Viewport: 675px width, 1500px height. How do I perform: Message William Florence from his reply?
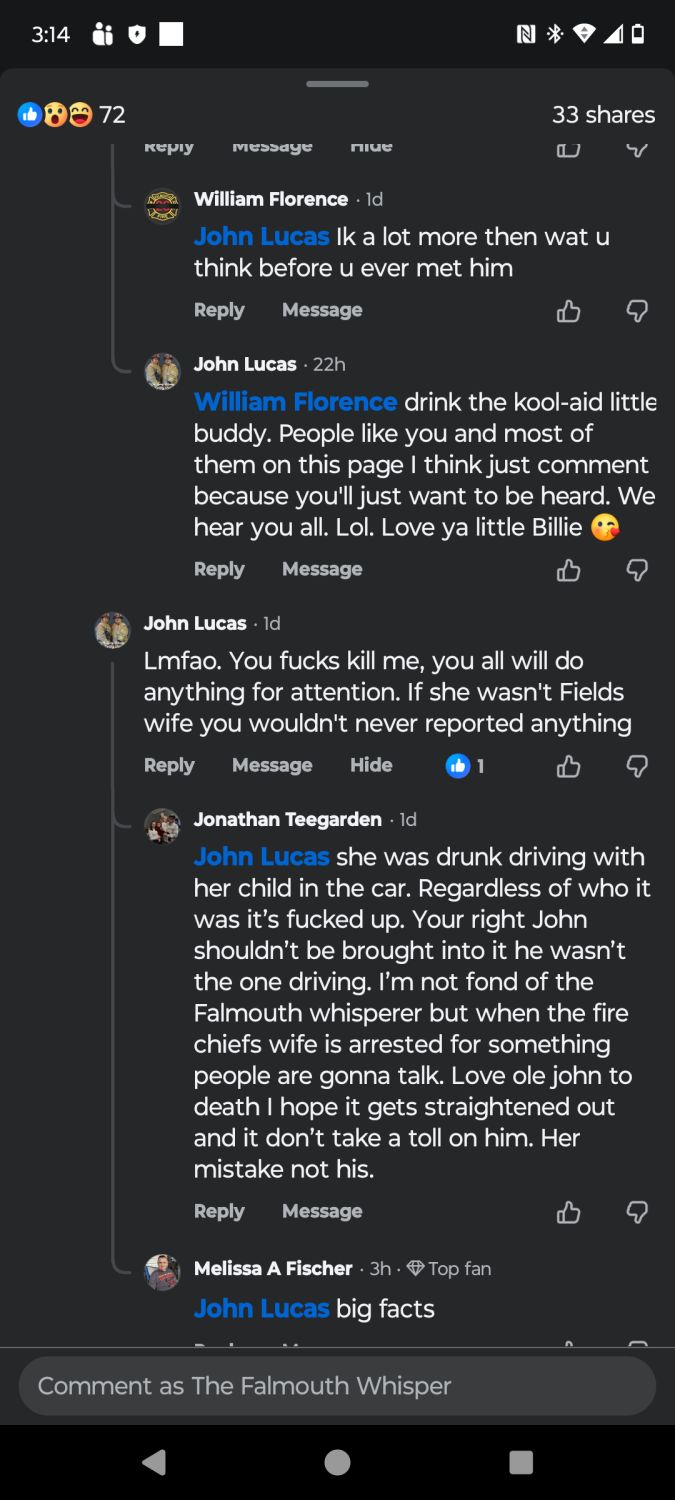click(322, 310)
